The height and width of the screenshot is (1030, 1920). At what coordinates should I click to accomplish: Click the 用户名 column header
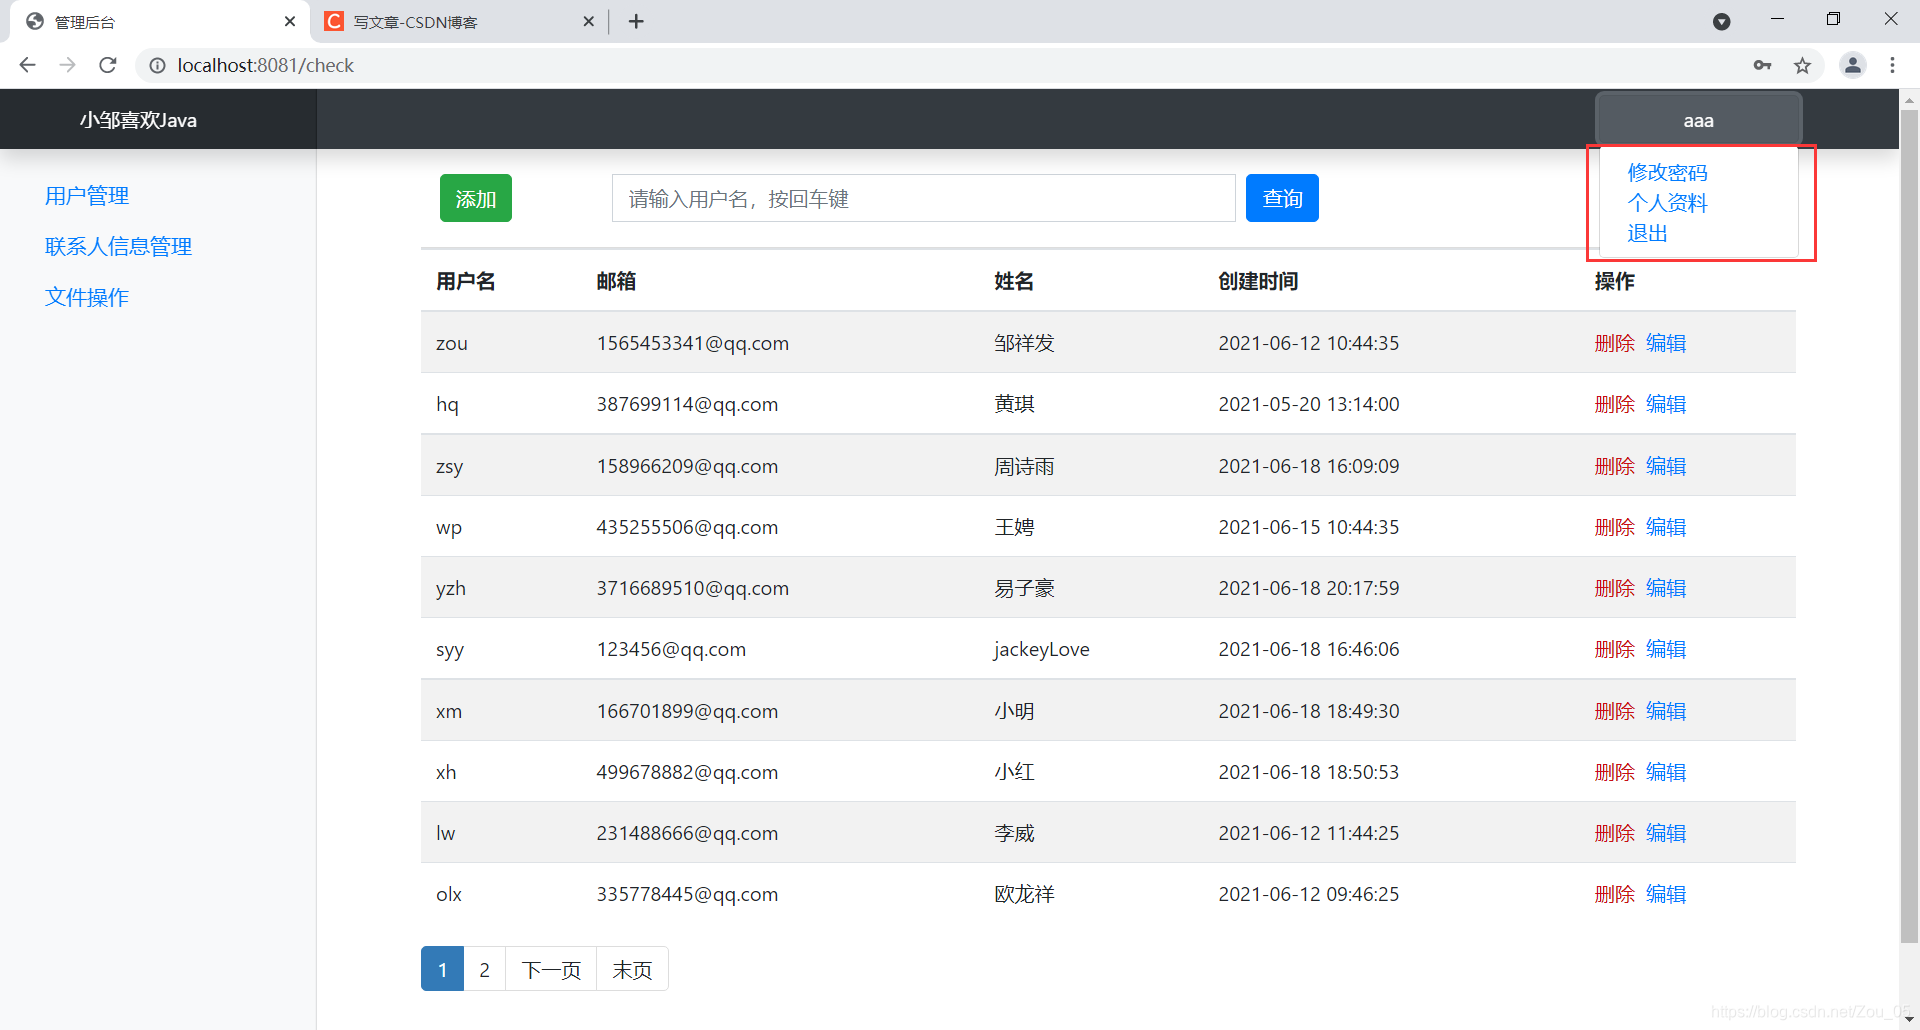[466, 281]
